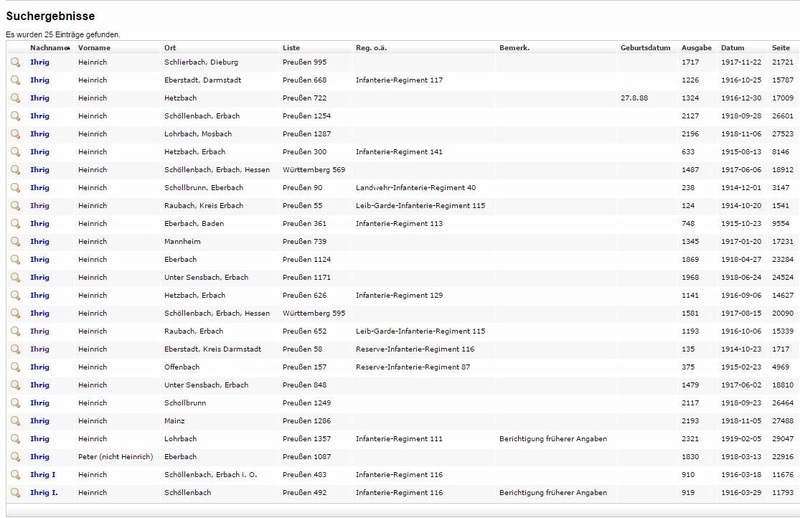Open Ihrig link in Mainz row
Image resolution: width=800 pixels, height=518 pixels.
tap(39, 421)
